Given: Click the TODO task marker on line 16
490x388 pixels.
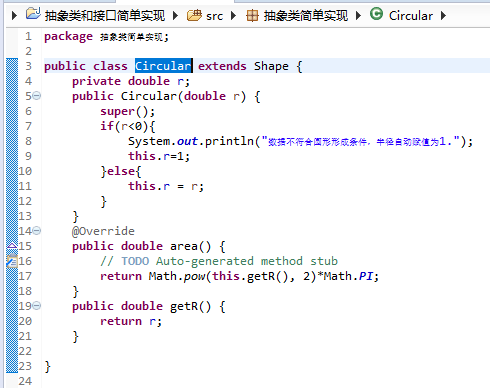Looking at the screenshot, I should pyautogui.click(x=12, y=261).
